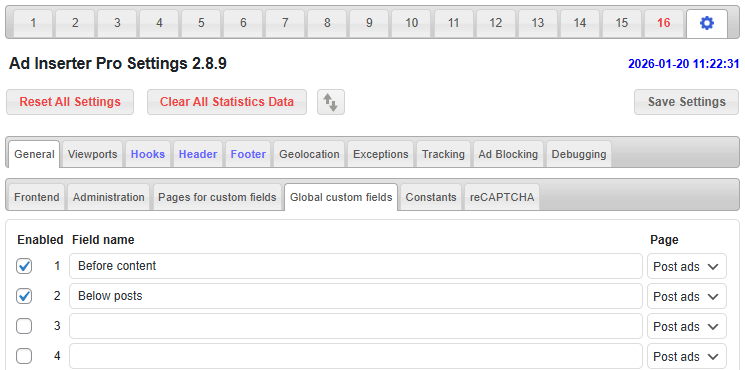Open block tab 6
Viewport: 745px width, 370px height.
coord(243,23)
